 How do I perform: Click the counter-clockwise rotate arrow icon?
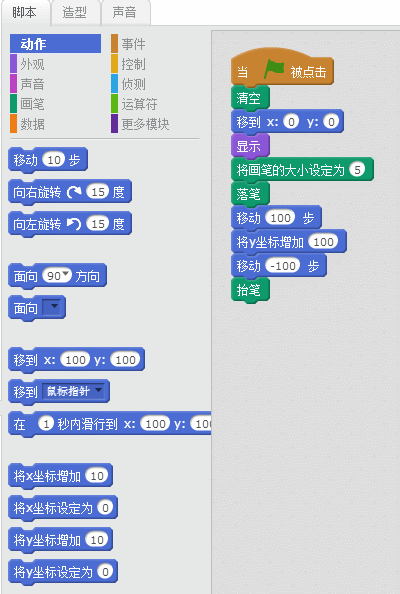click(74, 224)
